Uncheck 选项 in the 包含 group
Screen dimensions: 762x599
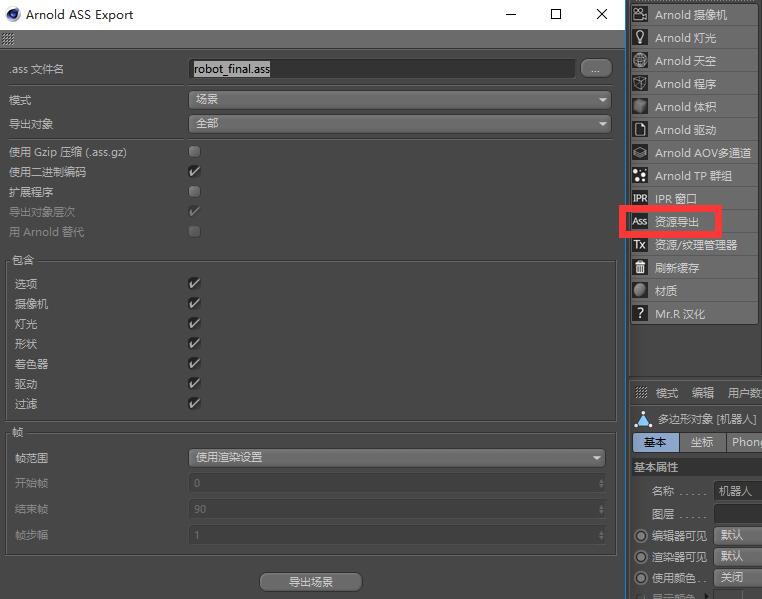coord(194,283)
